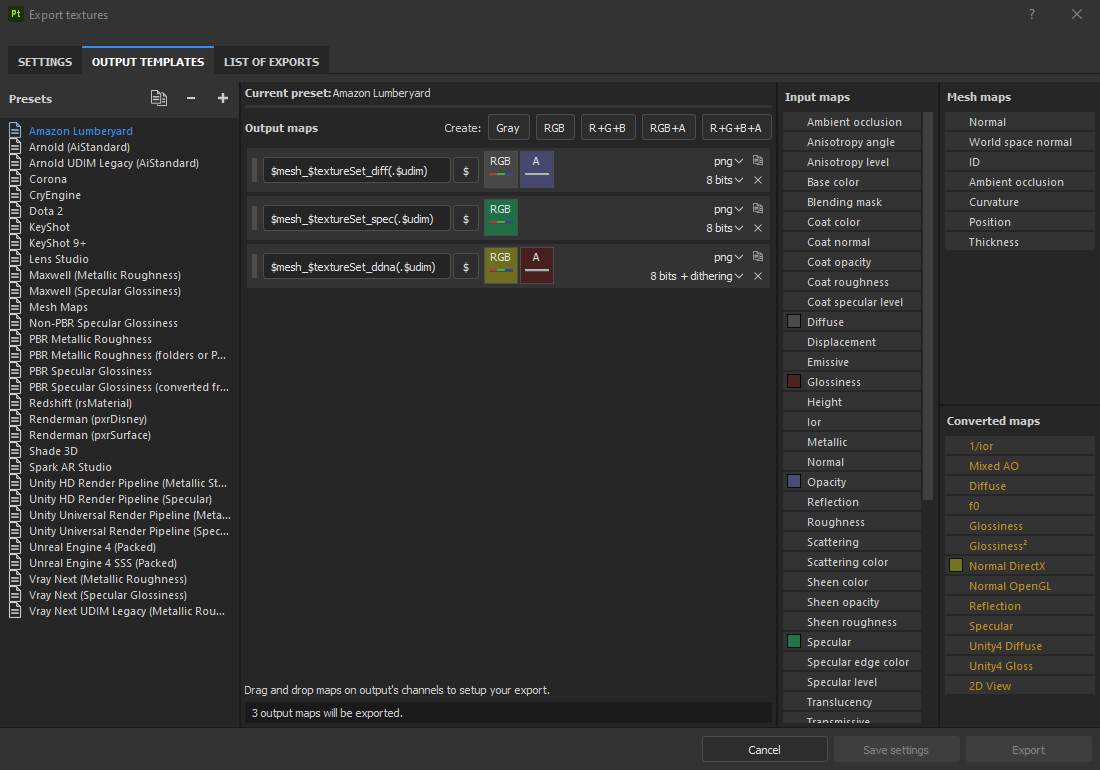1100x770 pixels.
Task: Grab drag handle of diff output map
Action: 255,170
